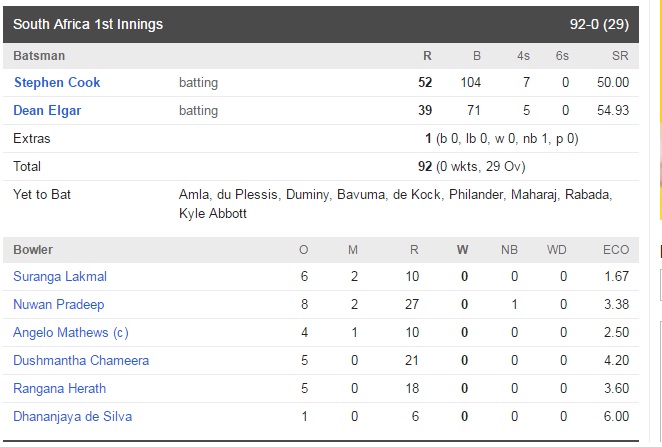
Task: Click the Yet to Bat player list
Action: pyautogui.click(x=396, y=204)
